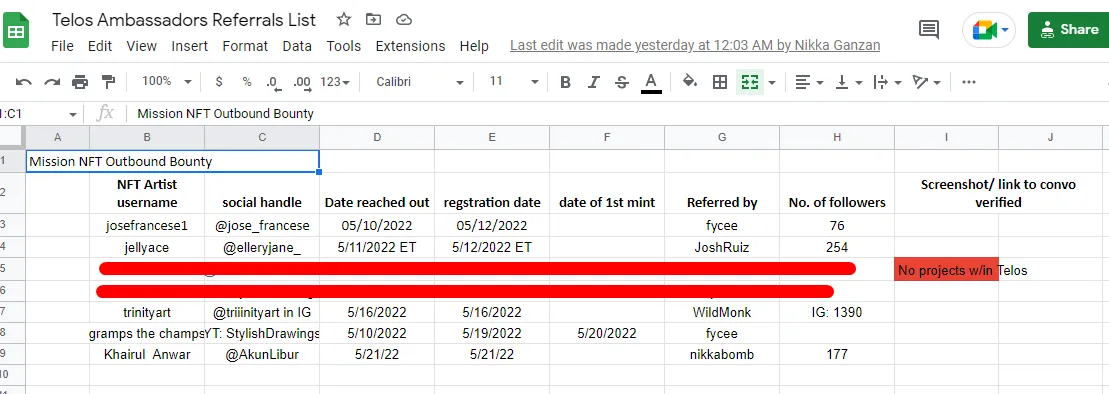Start a Google Meet call
1109x394 pixels.
[989, 30]
